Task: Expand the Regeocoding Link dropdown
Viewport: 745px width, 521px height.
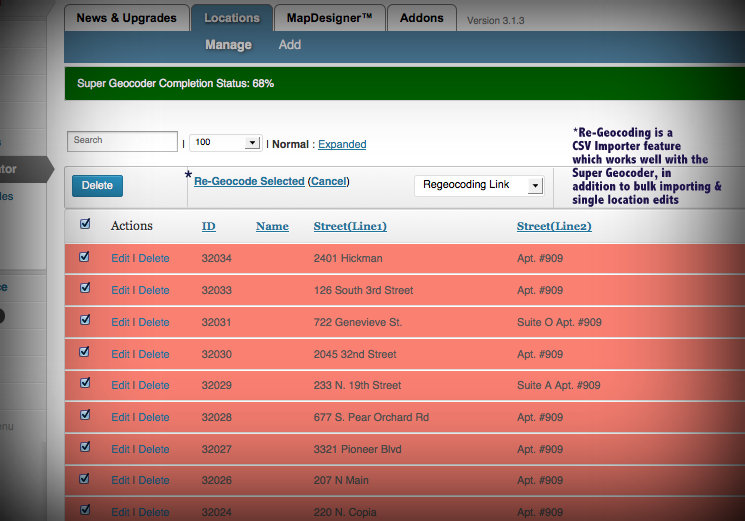Action: [478, 186]
